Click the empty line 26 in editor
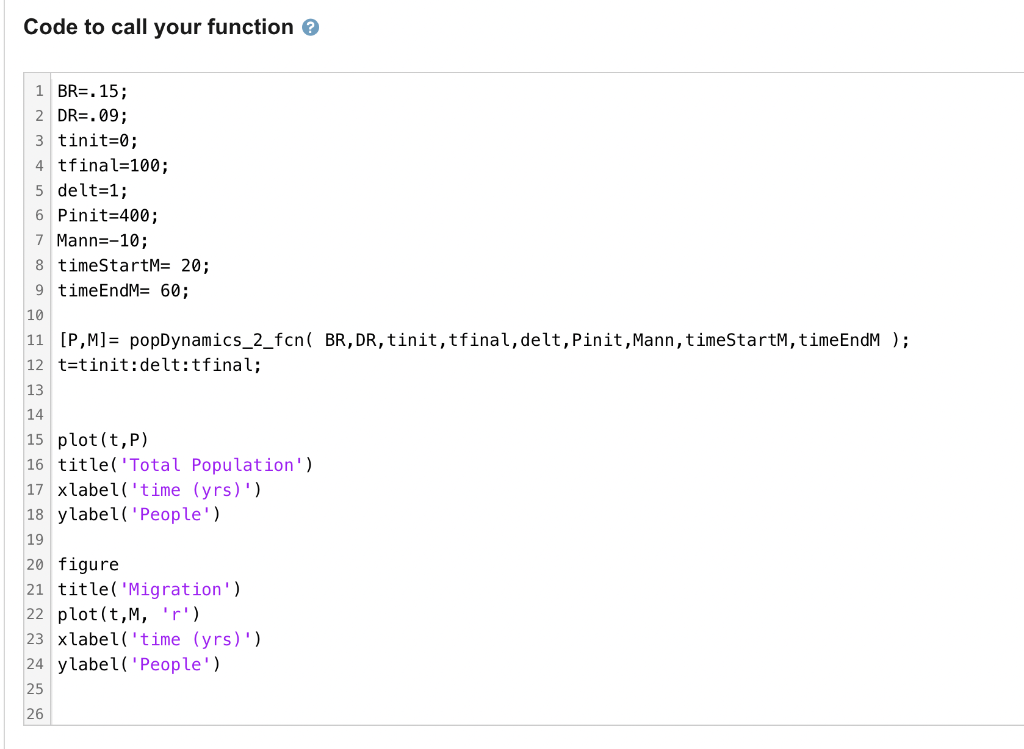Screen dimensions: 1024x749 click(536, 714)
